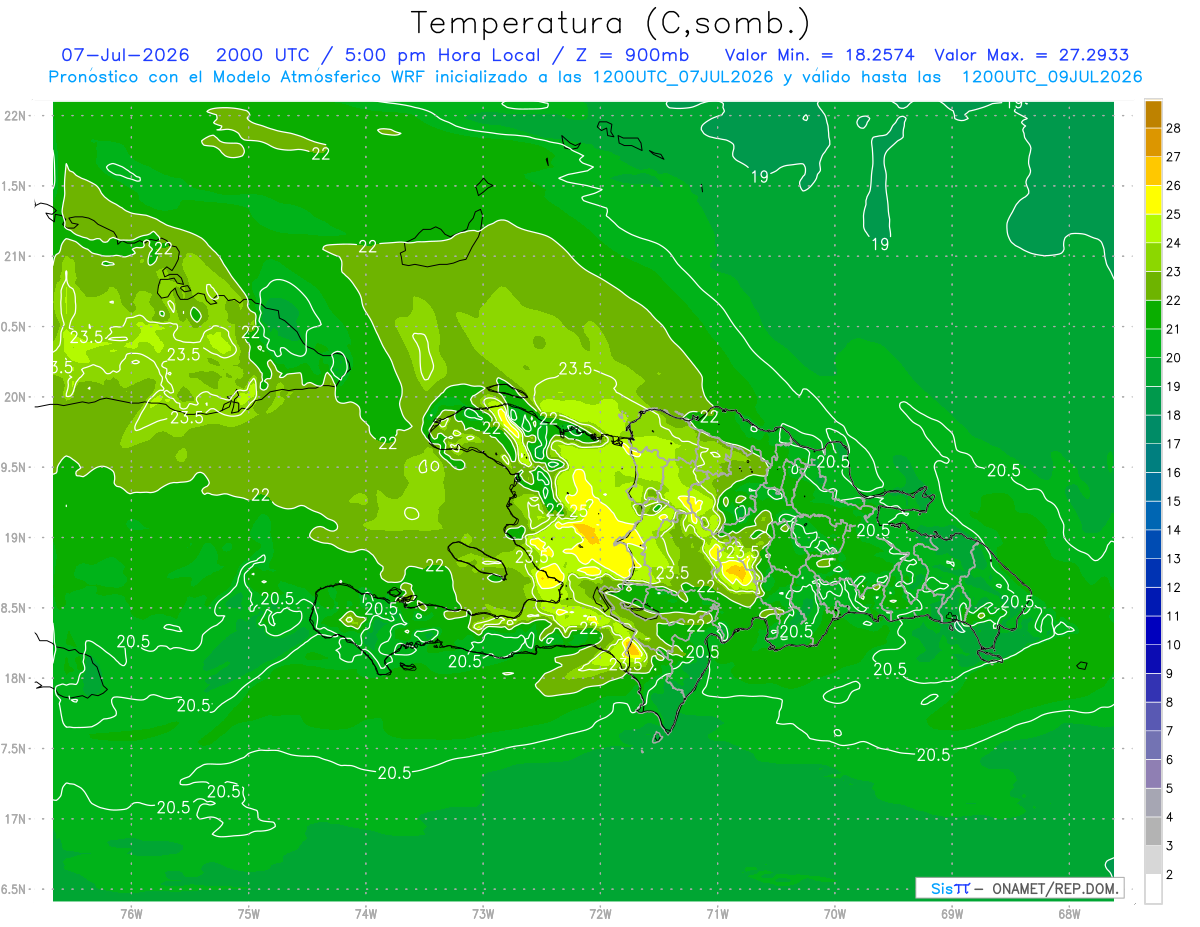Click the '73W' longitude axis label
The image size is (1200, 927).
[x=483, y=913]
